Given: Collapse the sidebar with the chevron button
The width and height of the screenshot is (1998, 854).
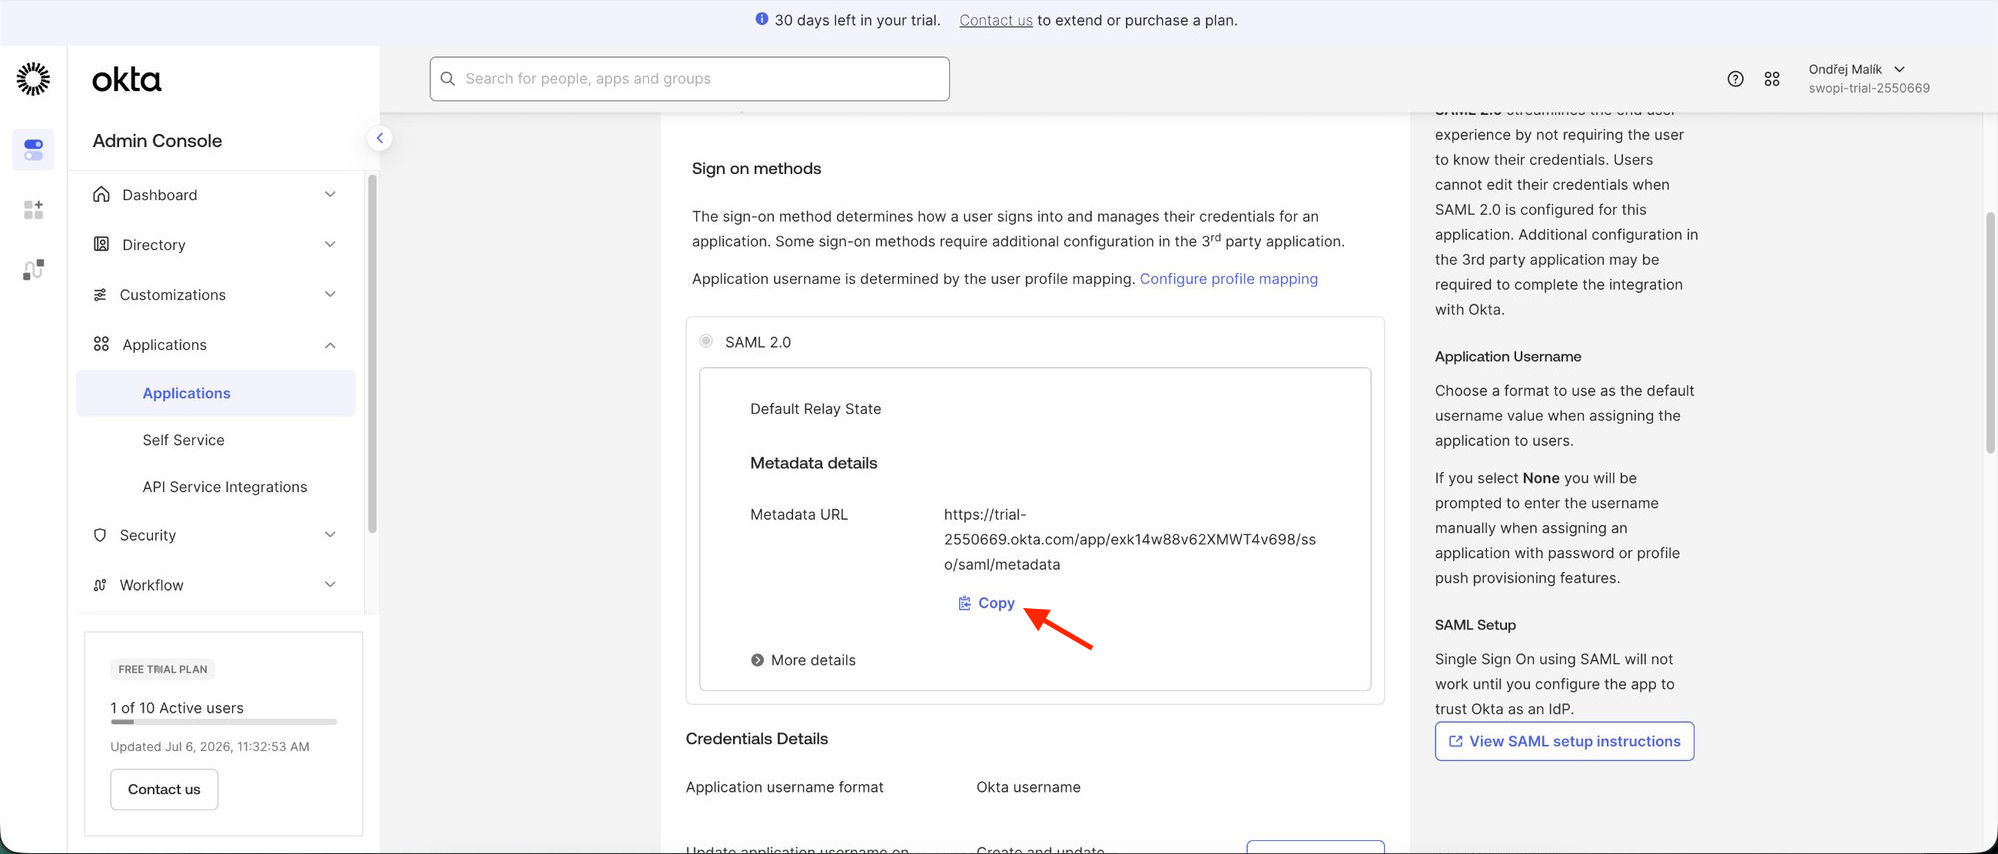Looking at the screenshot, I should click(380, 138).
